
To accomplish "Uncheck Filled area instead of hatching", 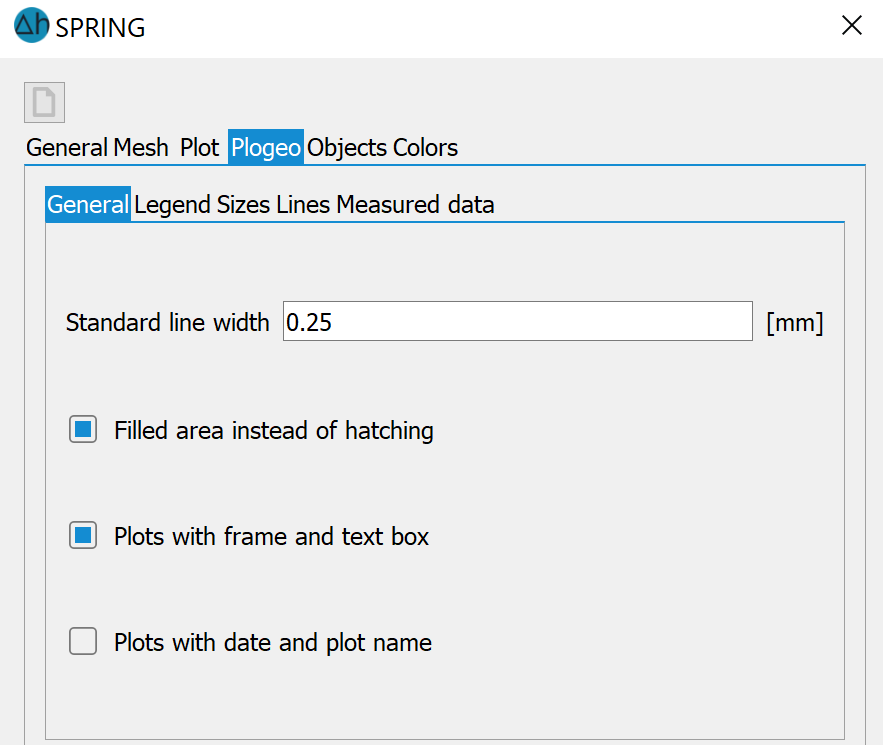I will coord(83,430).
